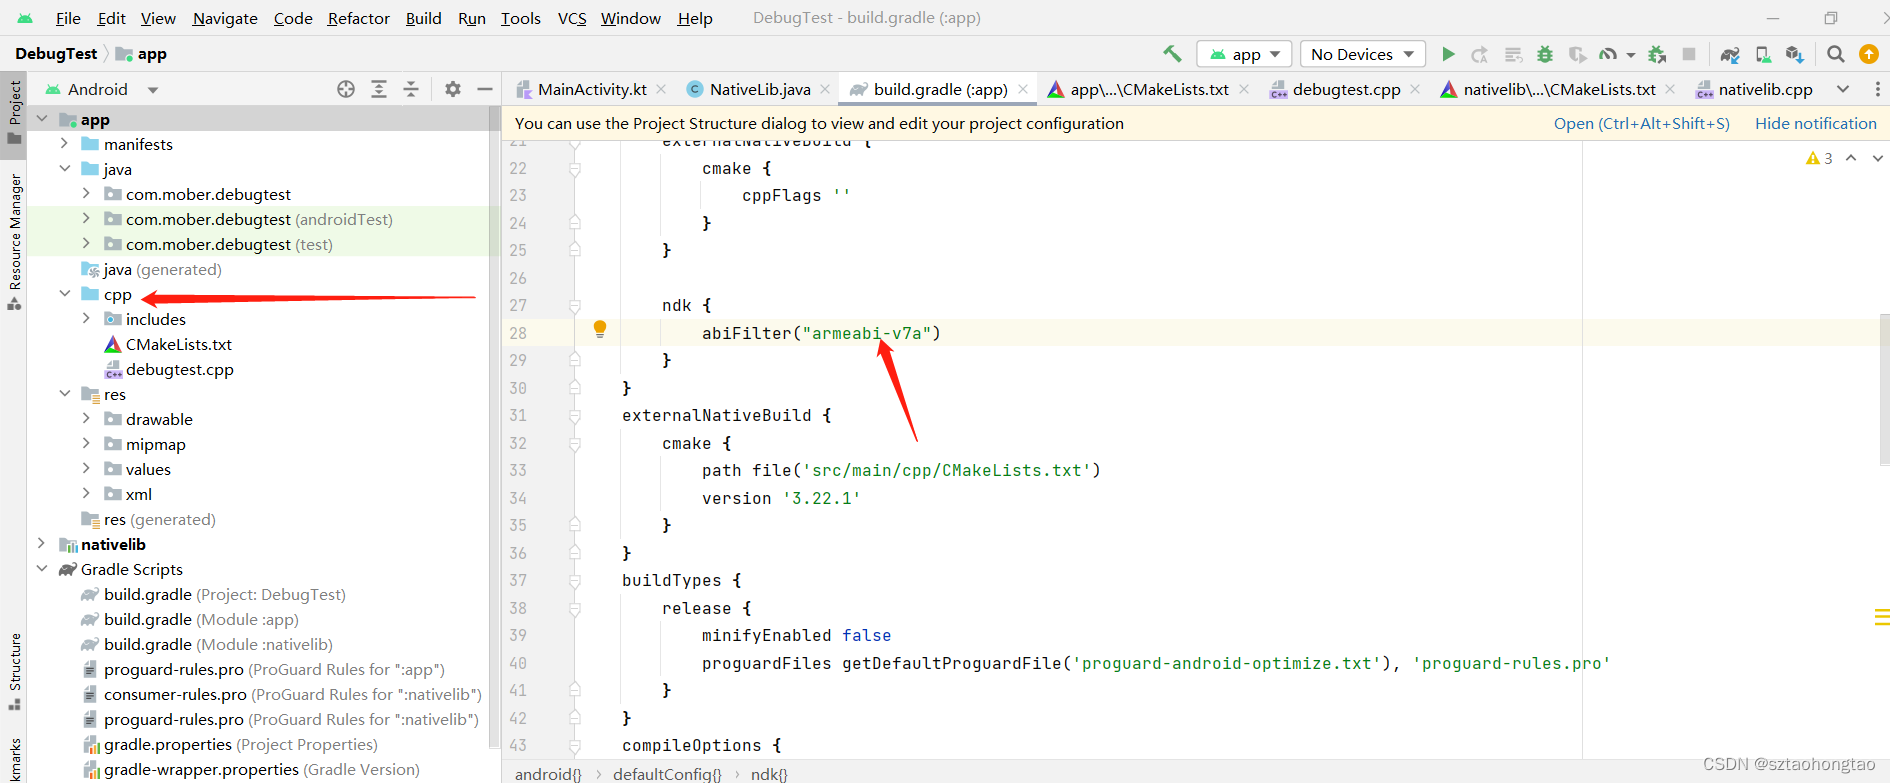Click the Make Project hammer icon

coord(1172,54)
